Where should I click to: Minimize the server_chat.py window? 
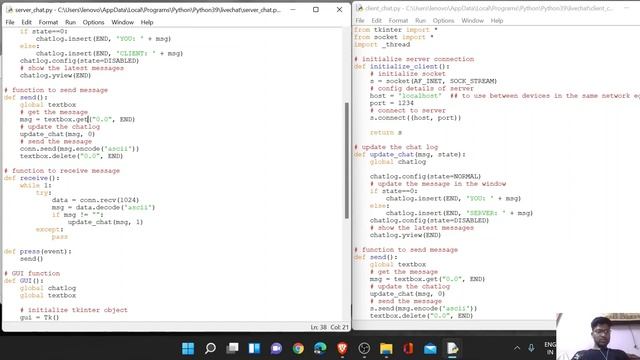coord(293,9)
